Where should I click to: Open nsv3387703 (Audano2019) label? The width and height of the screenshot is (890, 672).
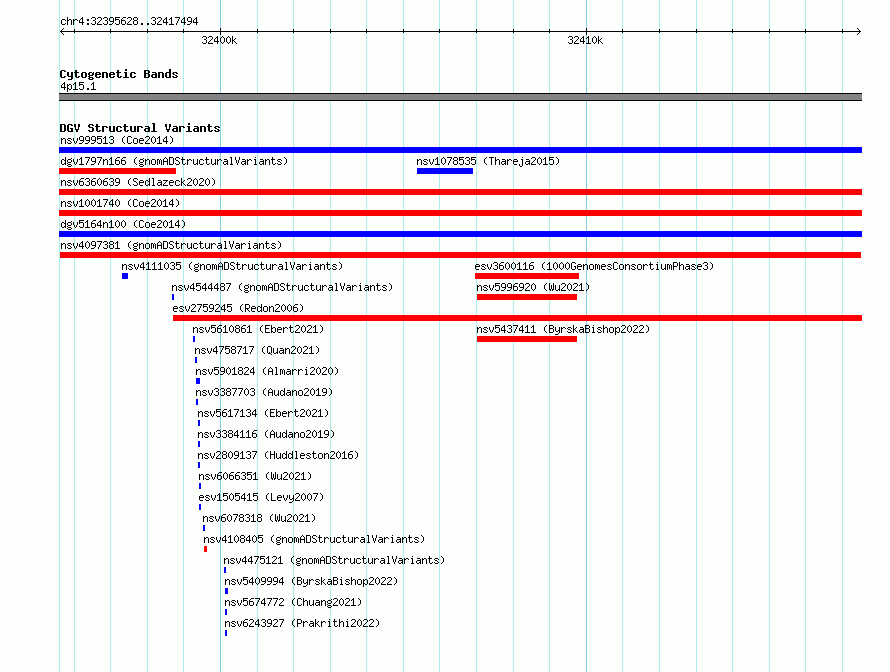point(264,392)
